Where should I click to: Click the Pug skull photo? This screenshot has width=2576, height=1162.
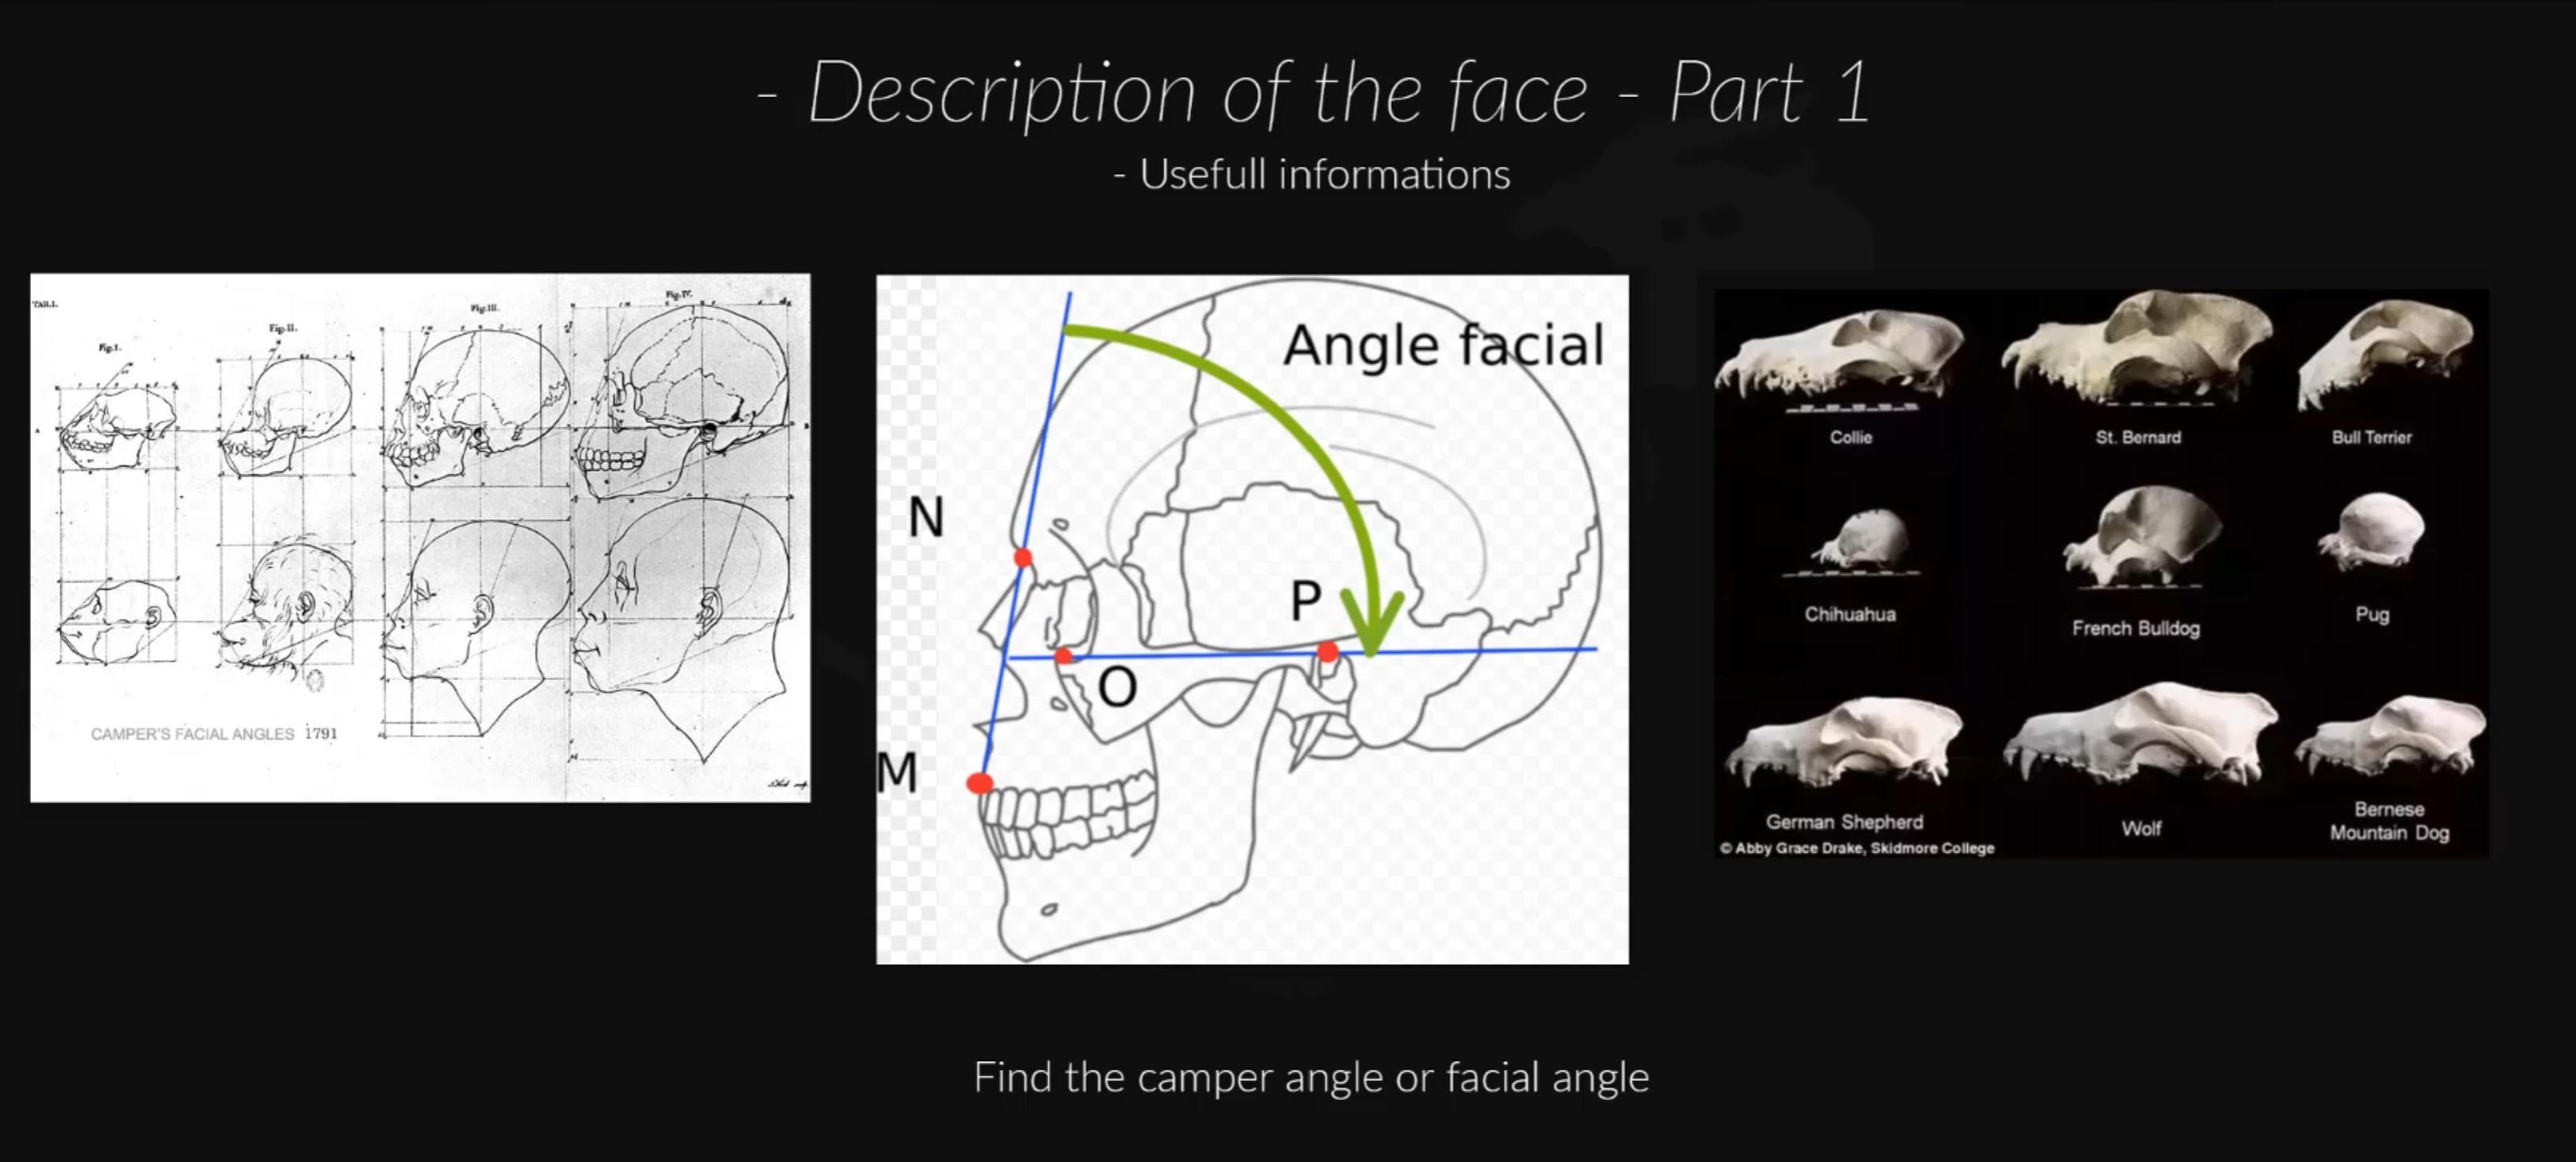point(2371,531)
